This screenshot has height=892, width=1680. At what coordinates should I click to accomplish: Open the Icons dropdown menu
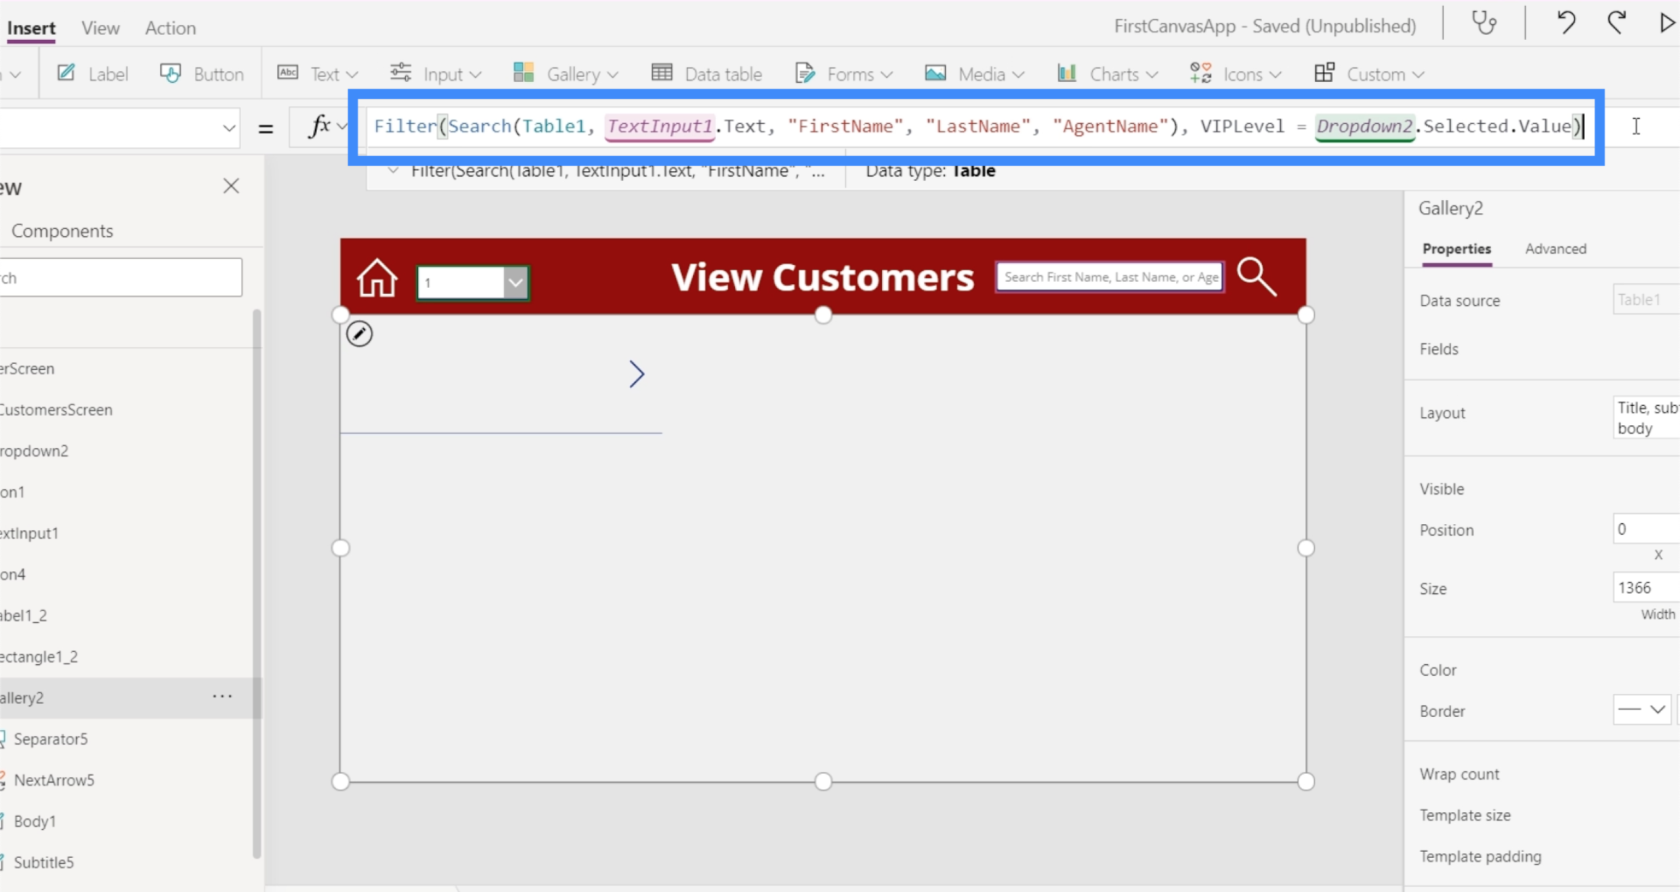1236,74
